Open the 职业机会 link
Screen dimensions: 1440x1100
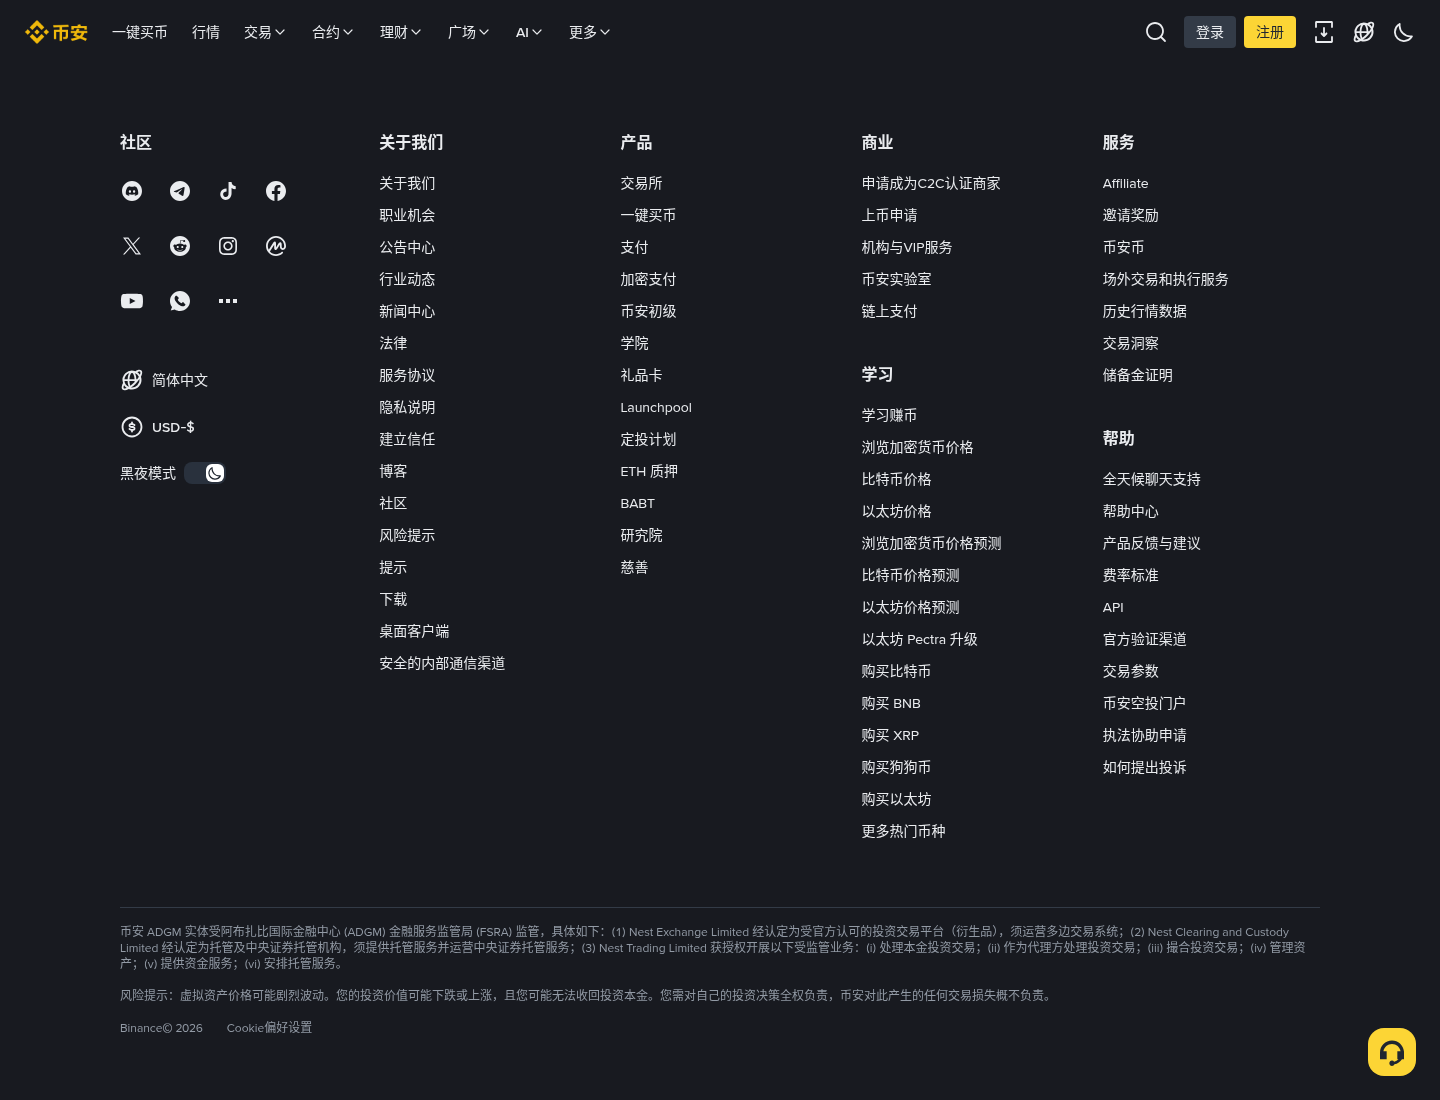click(x=407, y=215)
